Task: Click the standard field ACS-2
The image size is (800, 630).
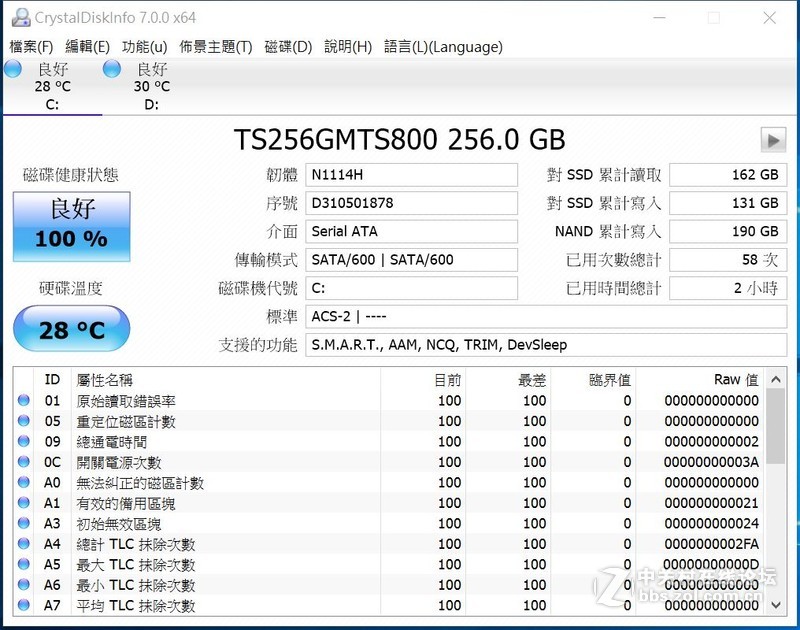Action: pos(546,317)
